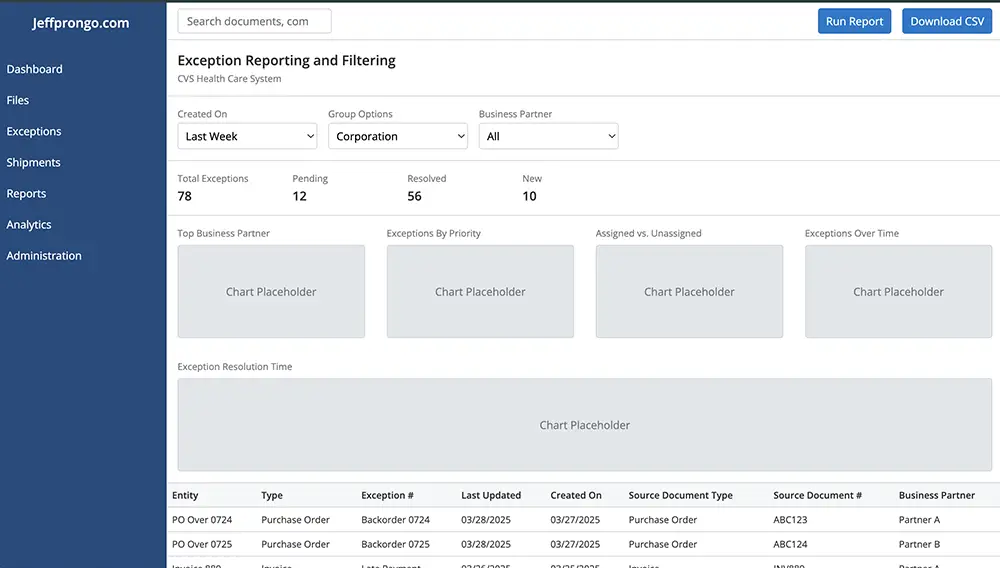Select Exceptions in the sidebar menu
Image resolution: width=1000 pixels, height=568 pixels.
34,131
